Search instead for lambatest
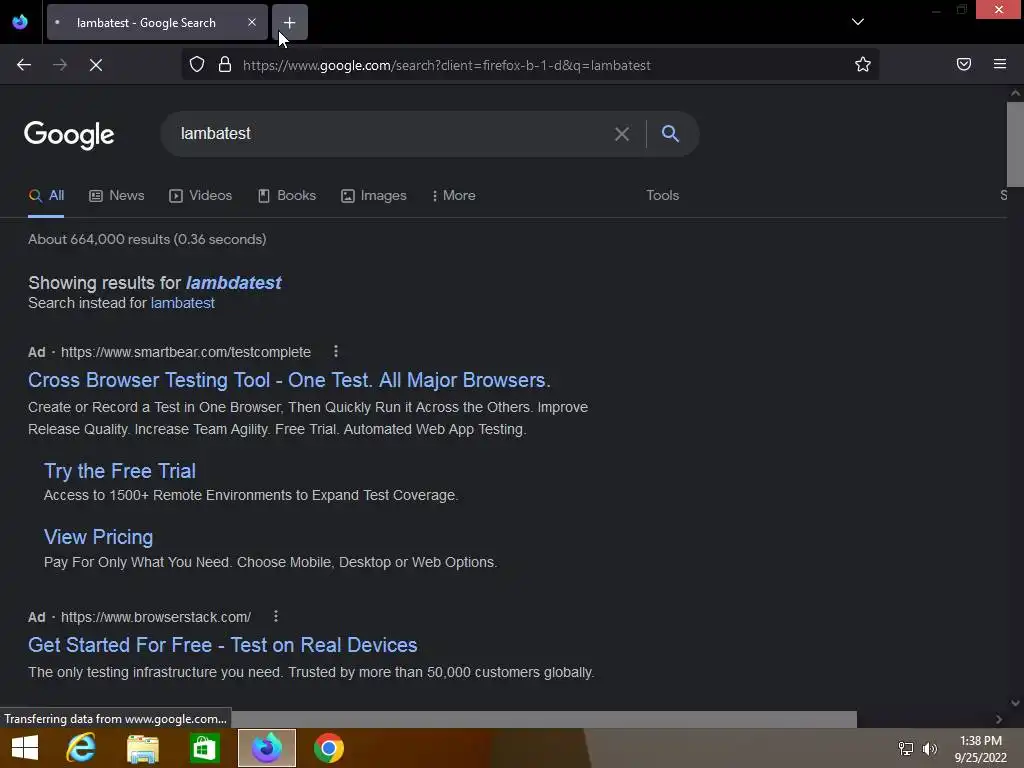 click(183, 303)
